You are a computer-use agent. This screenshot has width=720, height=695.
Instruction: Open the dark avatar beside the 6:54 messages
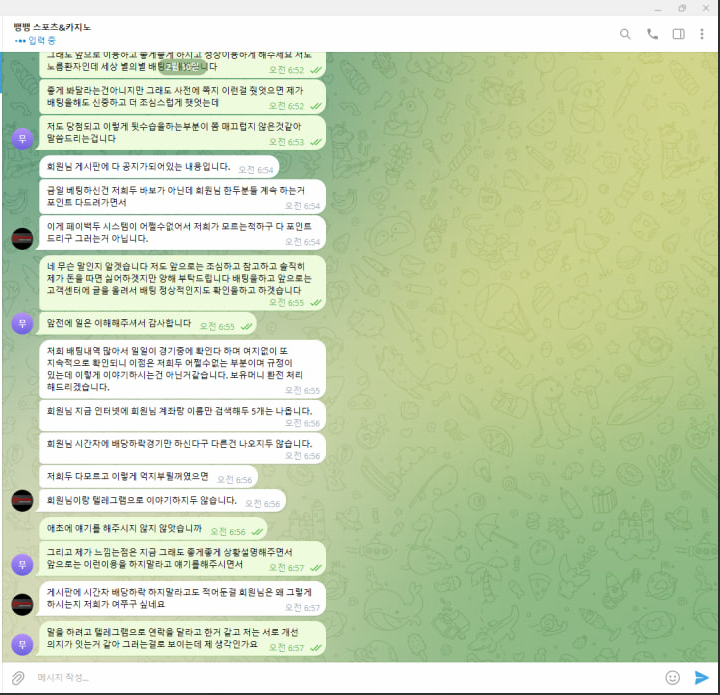(22, 239)
